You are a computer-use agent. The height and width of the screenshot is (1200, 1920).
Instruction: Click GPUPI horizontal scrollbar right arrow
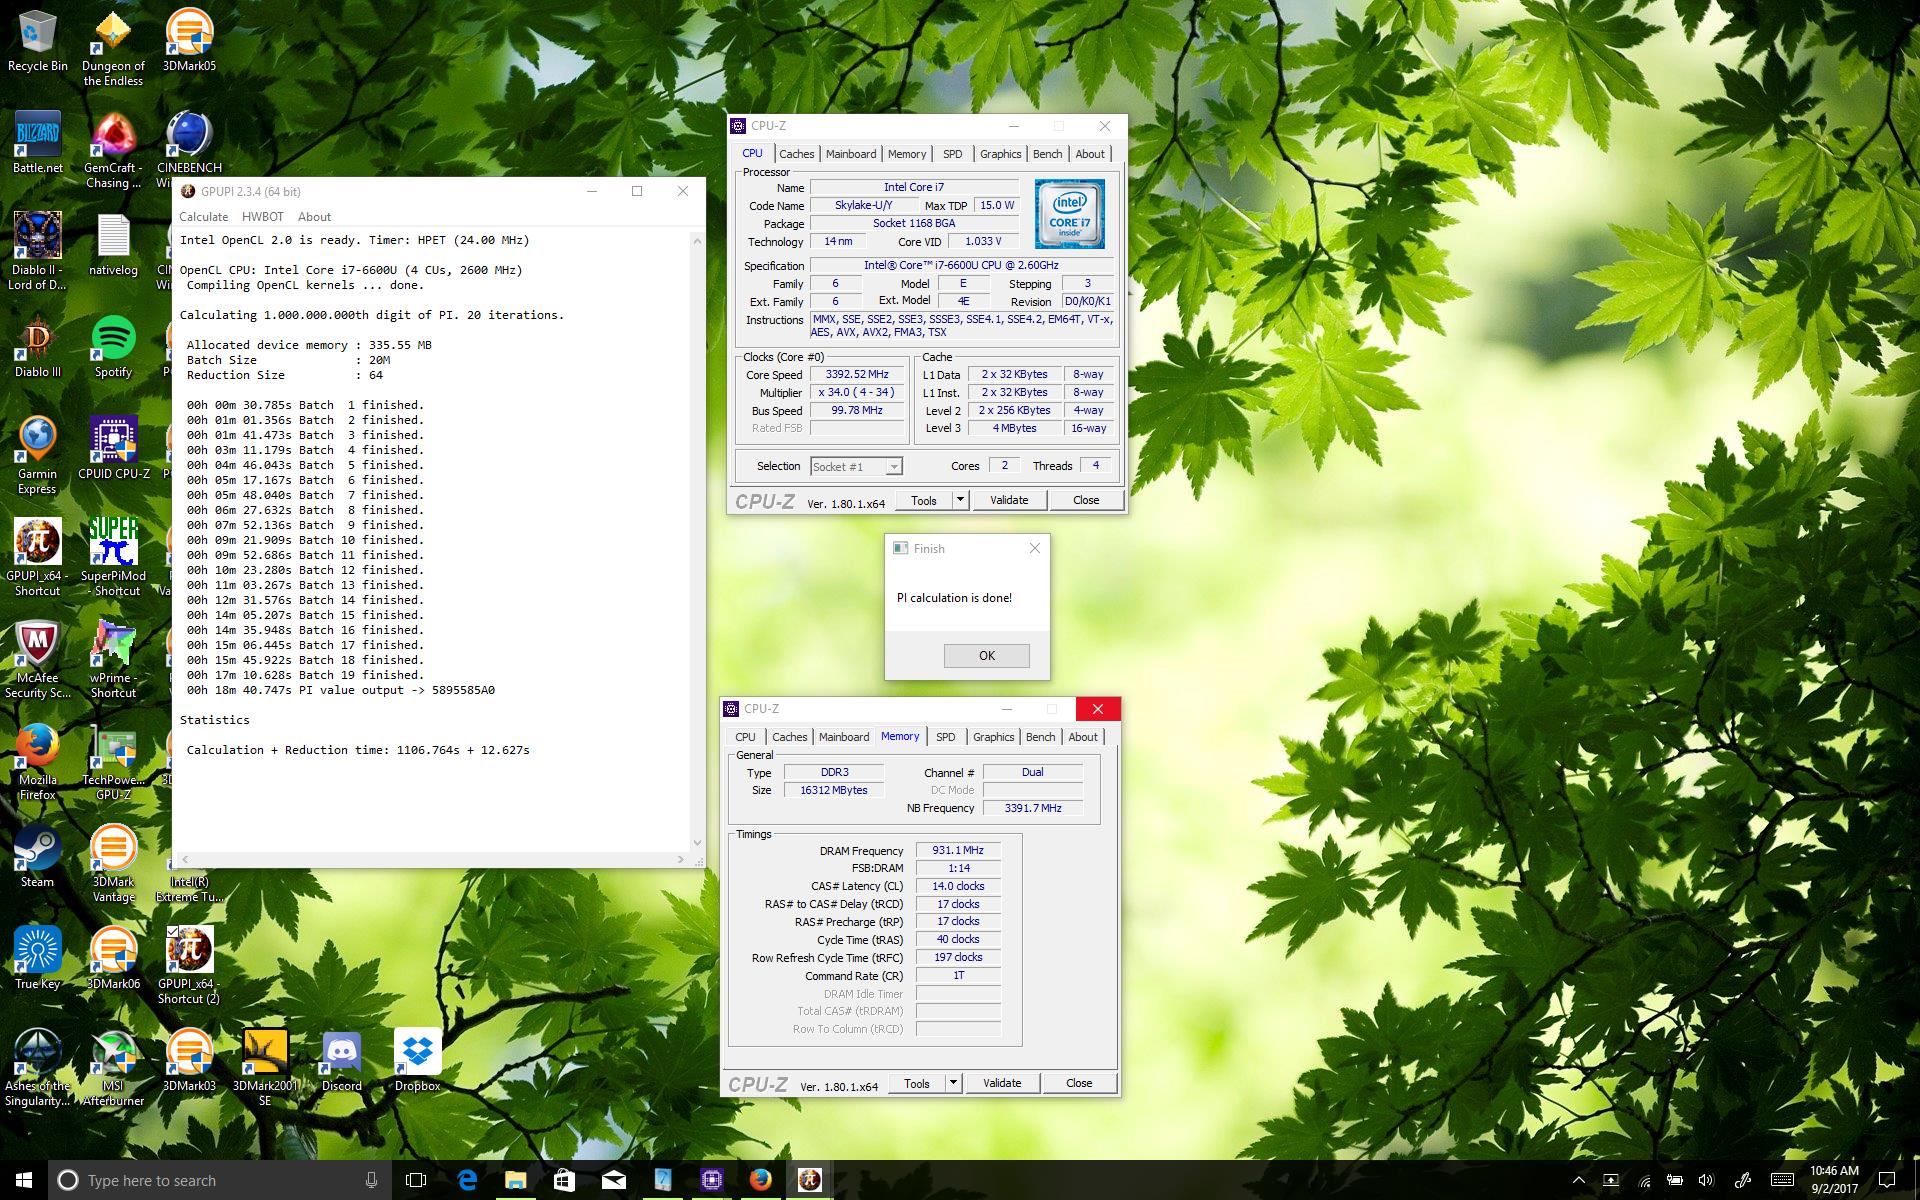point(681,860)
